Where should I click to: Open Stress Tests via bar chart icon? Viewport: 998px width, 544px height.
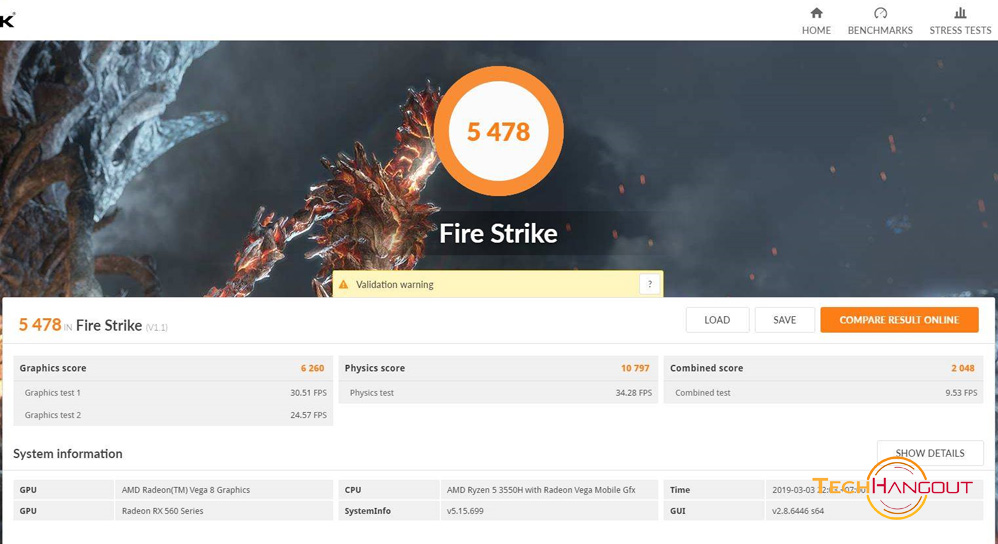coord(960,13)
